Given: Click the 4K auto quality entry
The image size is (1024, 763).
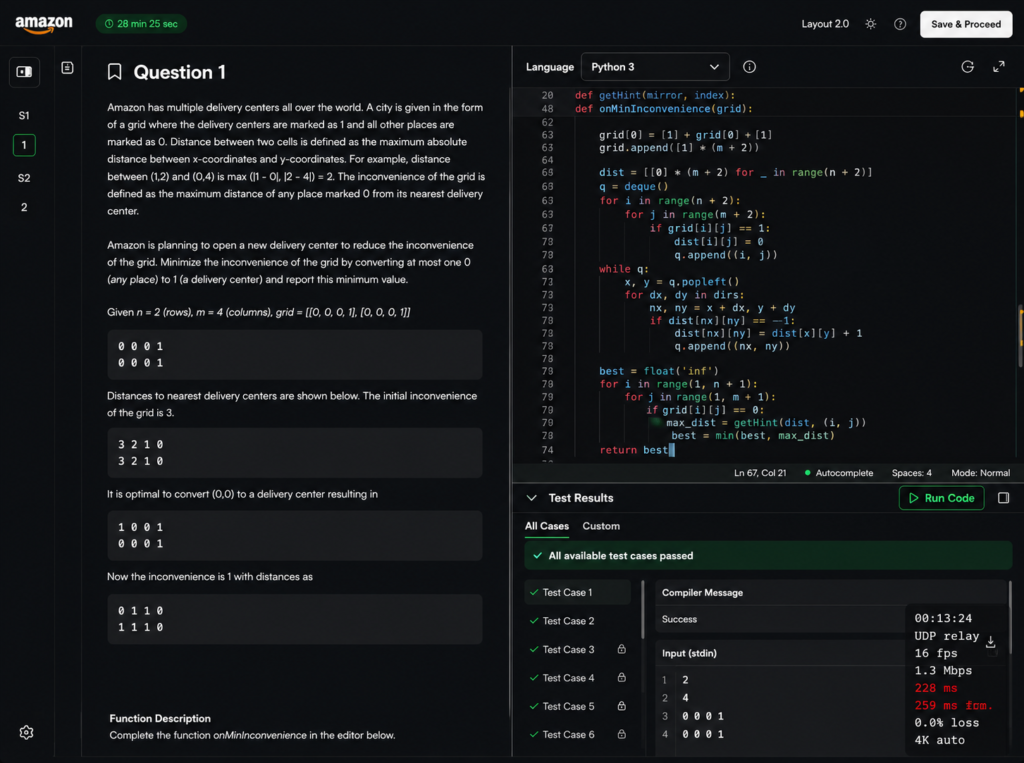Looking at the screenshot, I should point(939,740).
